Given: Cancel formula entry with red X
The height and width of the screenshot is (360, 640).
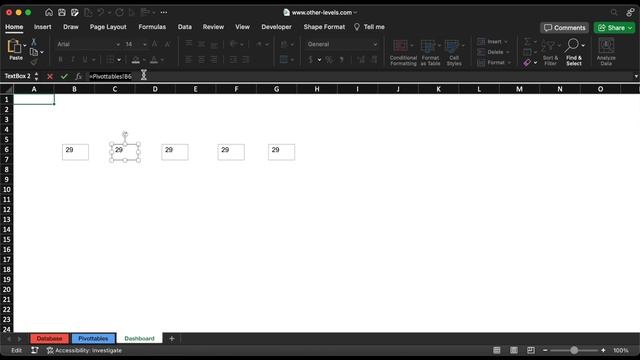Looking at the screenshot, I should (50, 76).
